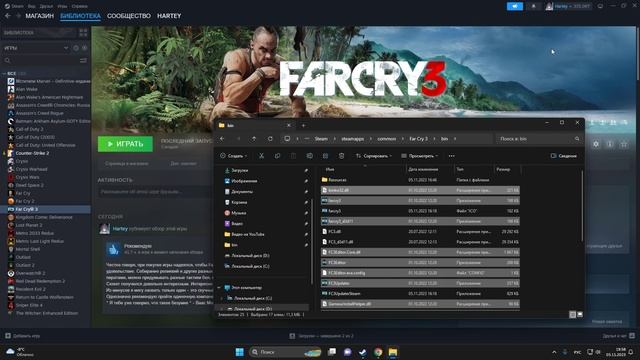Click the steamapps breadcrumb in address bar
This screenshot has height=360, width=640.
[352, 139]
